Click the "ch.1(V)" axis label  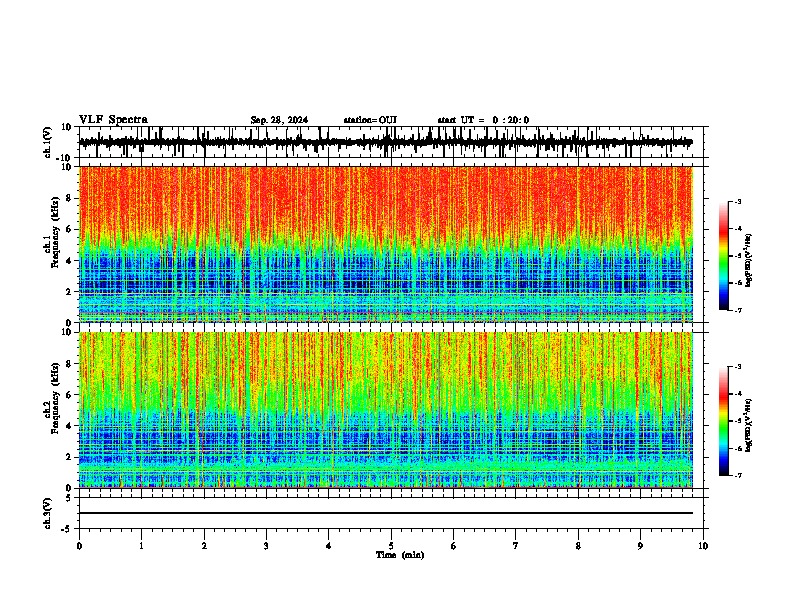coord(48,142)
